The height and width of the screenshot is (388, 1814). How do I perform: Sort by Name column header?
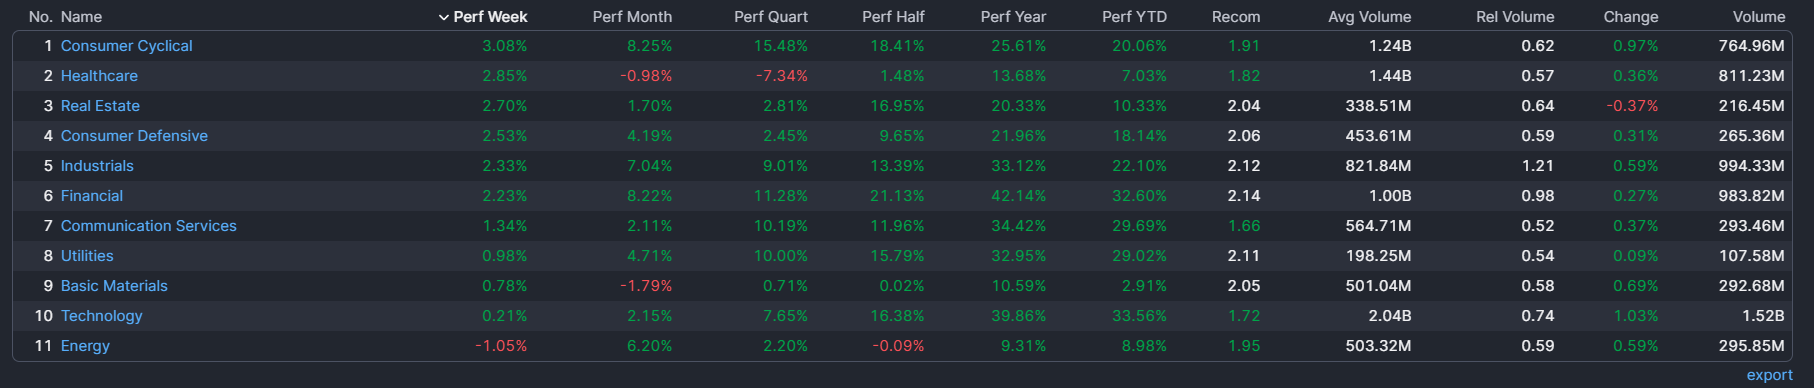pyautogui.click(x=81, y=17)
